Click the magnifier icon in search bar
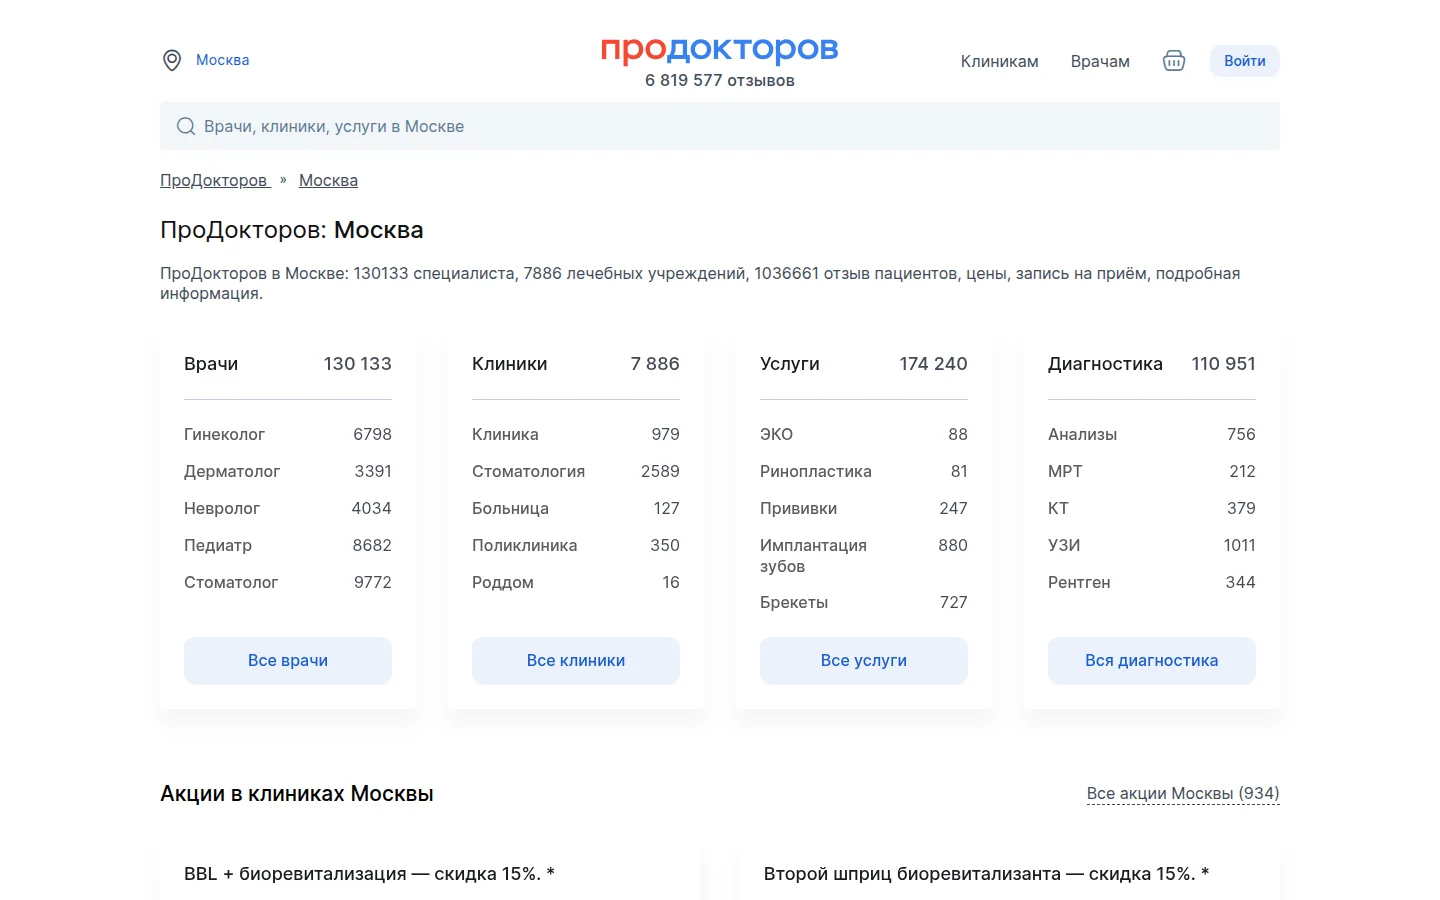The width and height of the screenshot is (1440, 900). tap(186, 126)
